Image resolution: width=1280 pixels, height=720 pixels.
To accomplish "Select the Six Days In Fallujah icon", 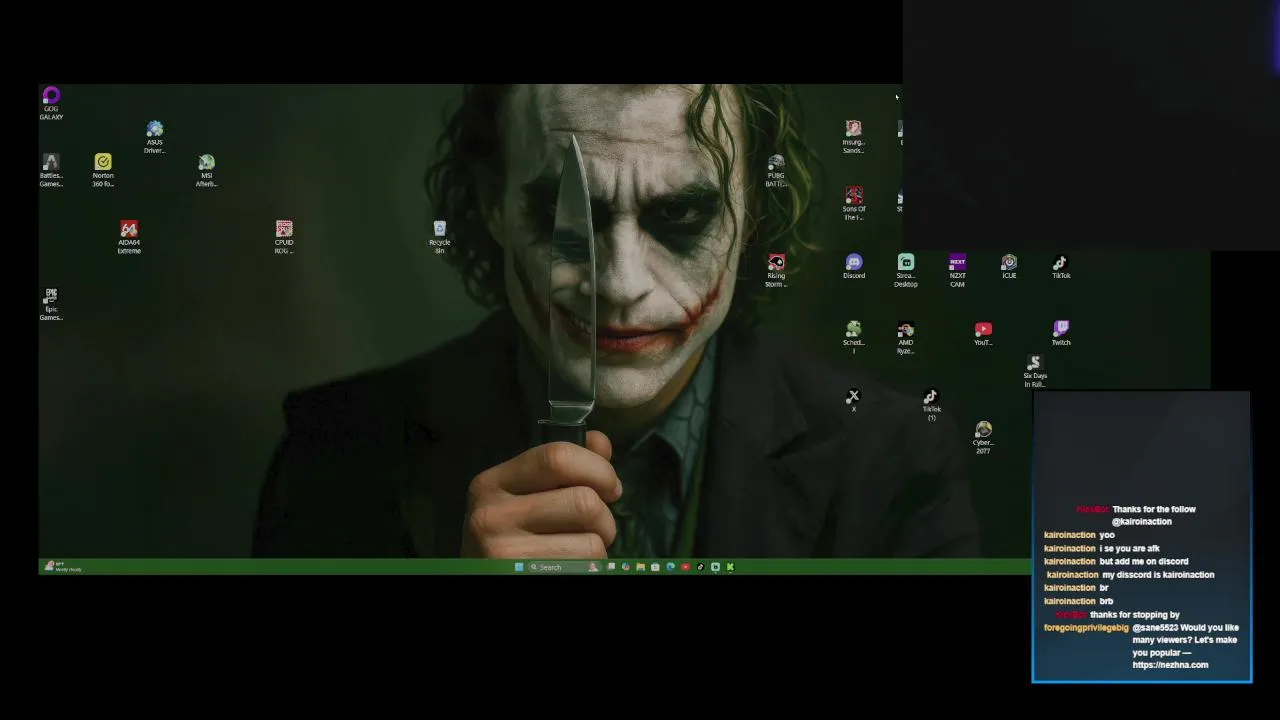I will point(1035,371).
